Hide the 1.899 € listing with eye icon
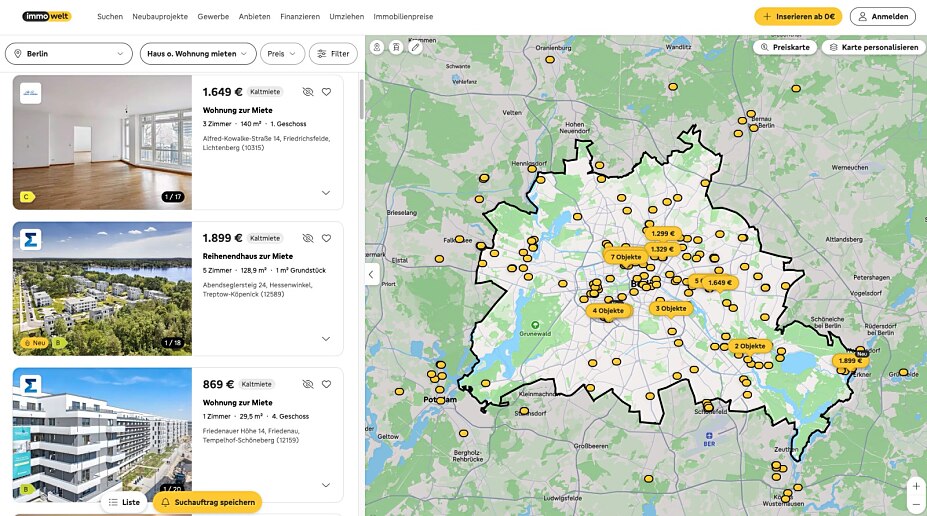 tap(307, 238)
